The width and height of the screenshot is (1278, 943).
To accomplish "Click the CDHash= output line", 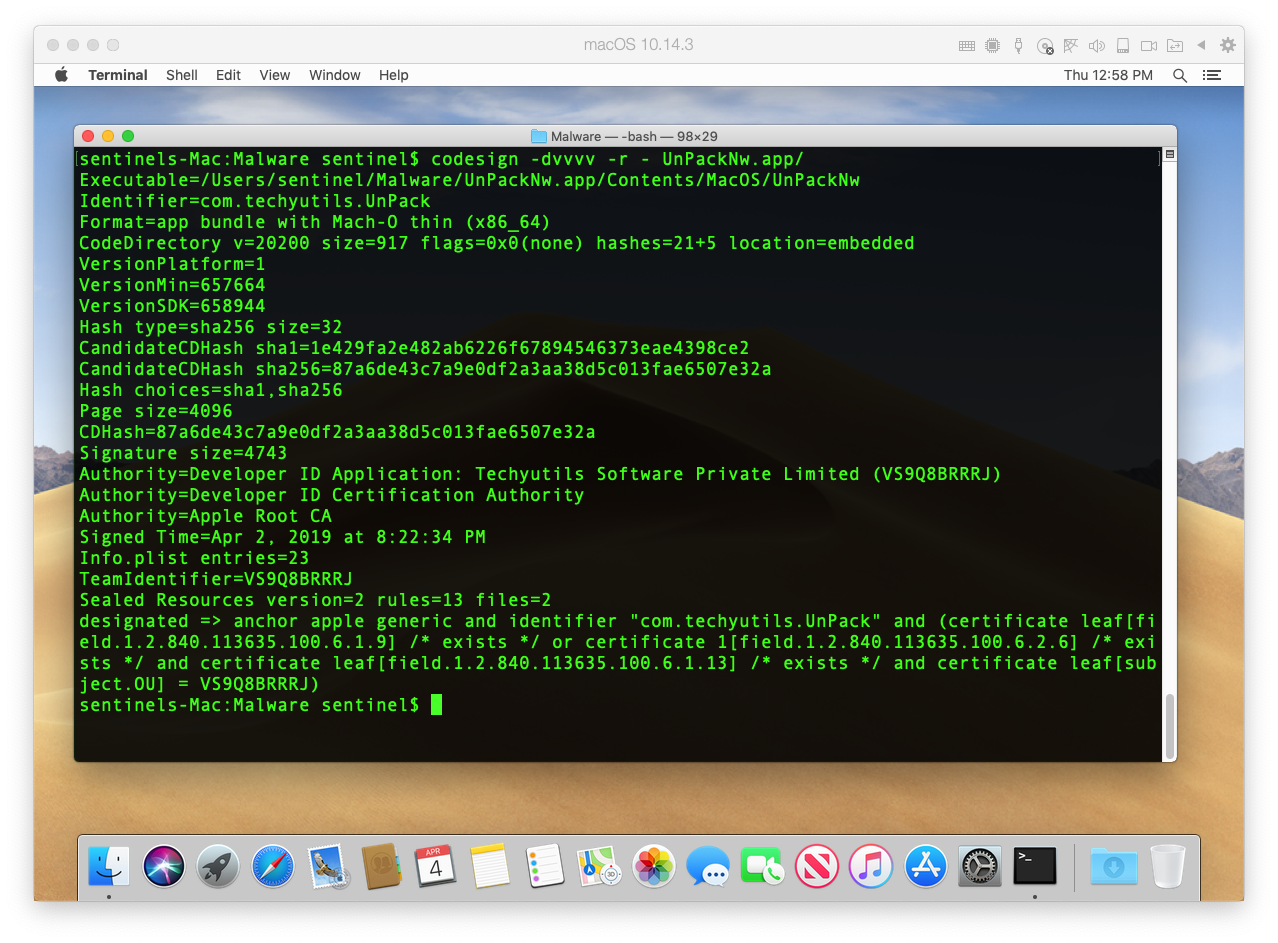I will click(337, 432).
